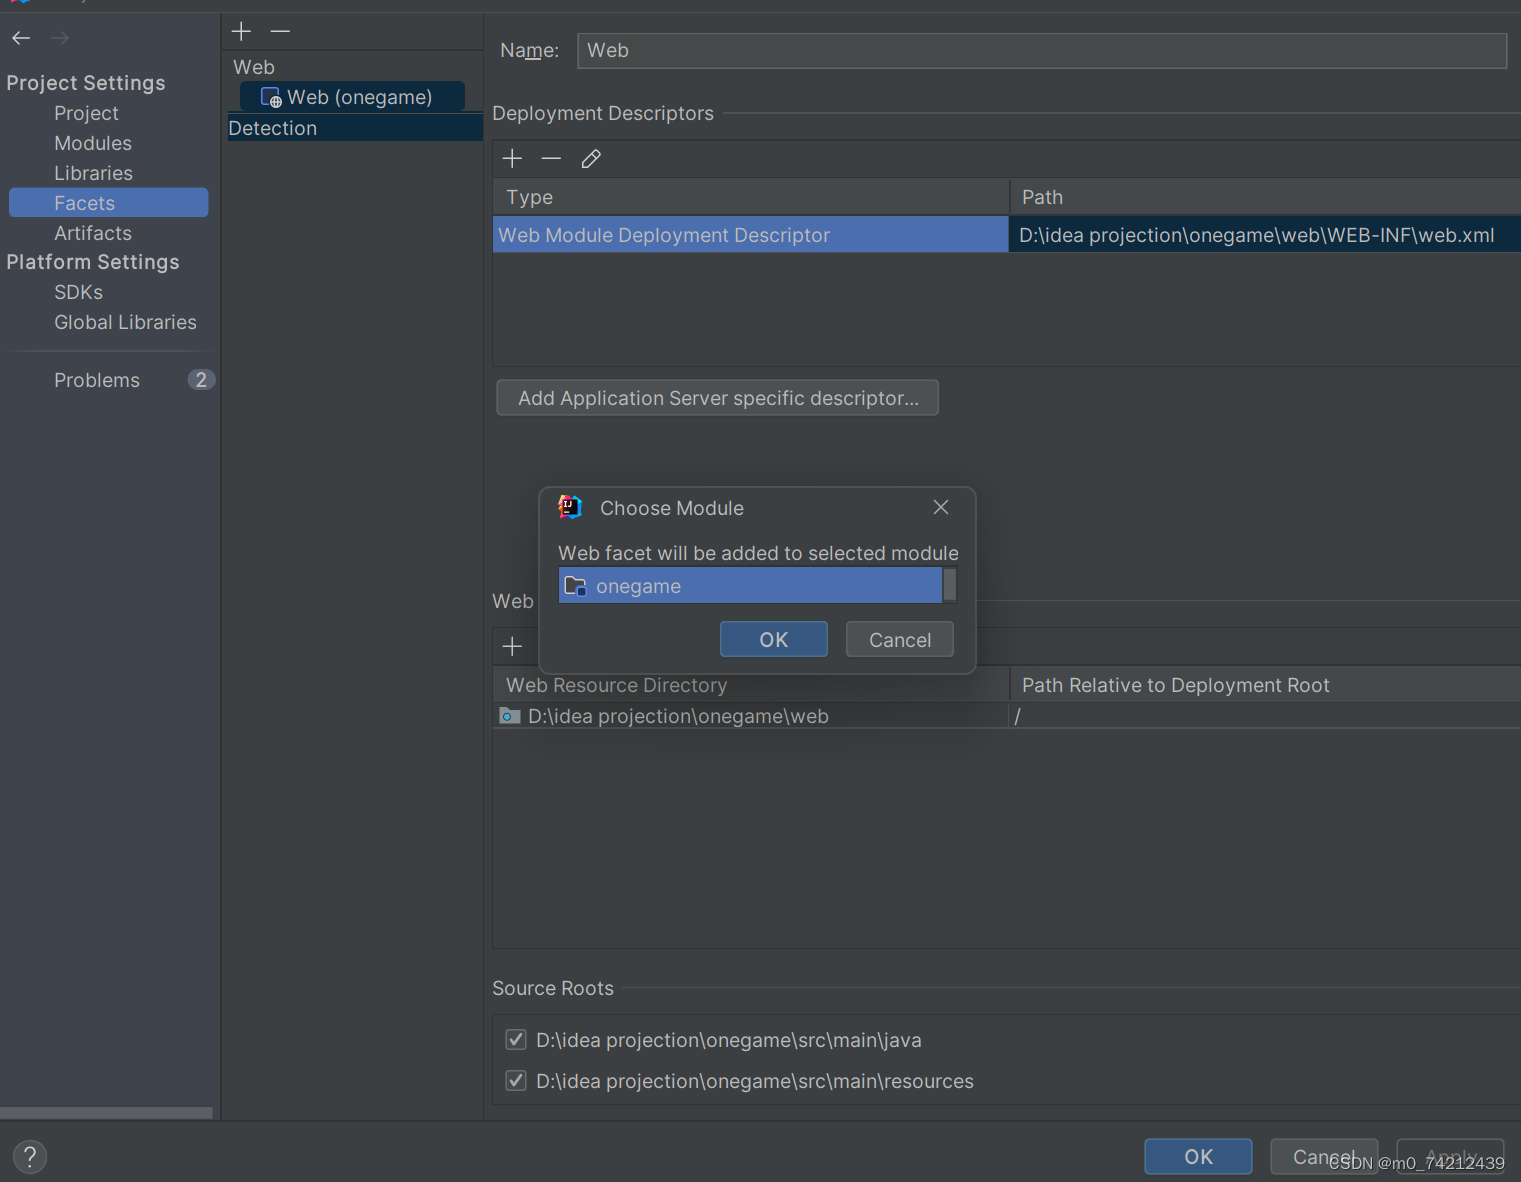Viewport: 1521px width, 1182px height.
Task: Add a web resource directory with plus icon
Action: coord(512,646)
